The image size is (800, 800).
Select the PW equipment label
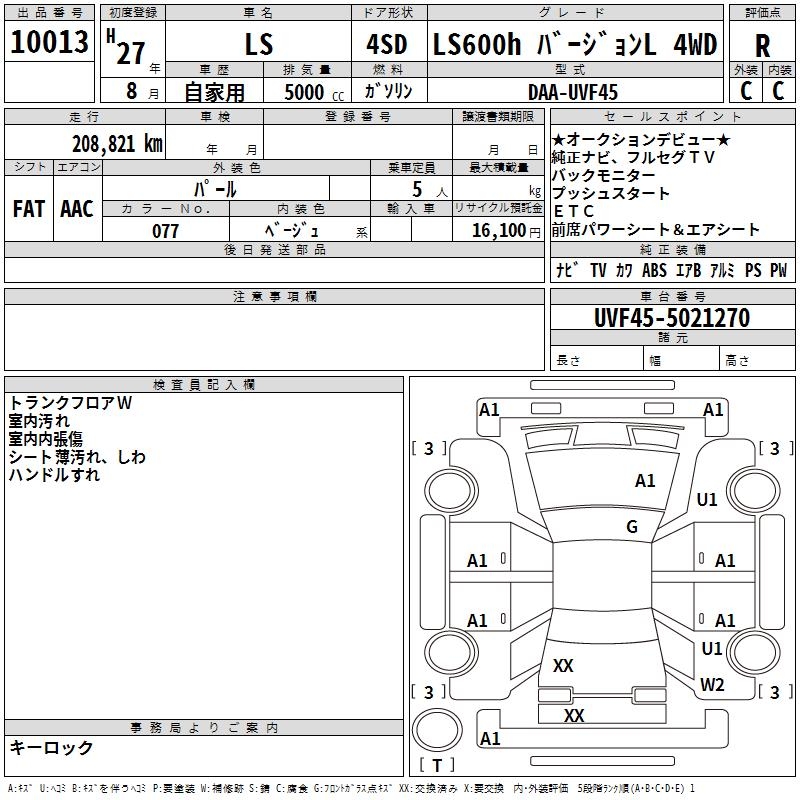click(x=778, y=270)
